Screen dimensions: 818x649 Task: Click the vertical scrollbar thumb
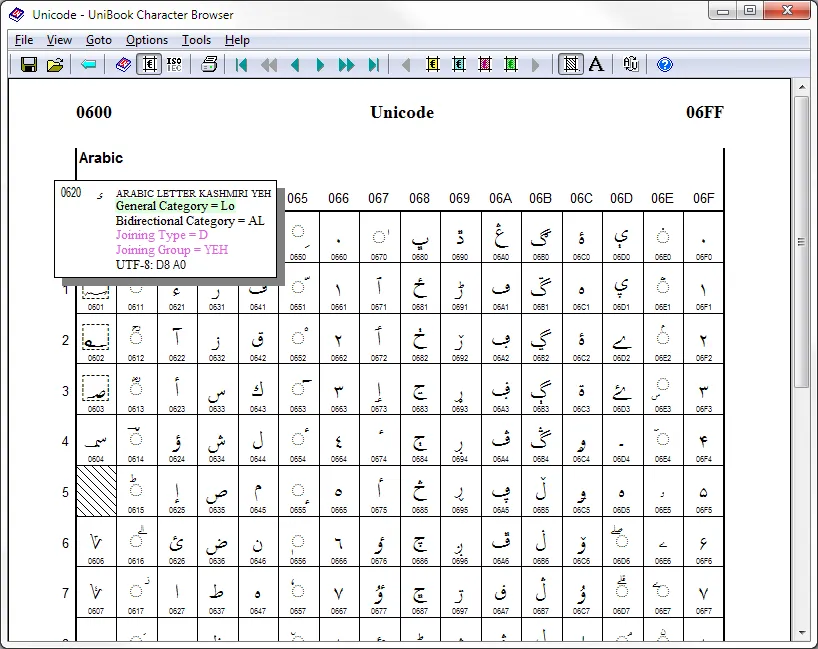tap(802, 241)
